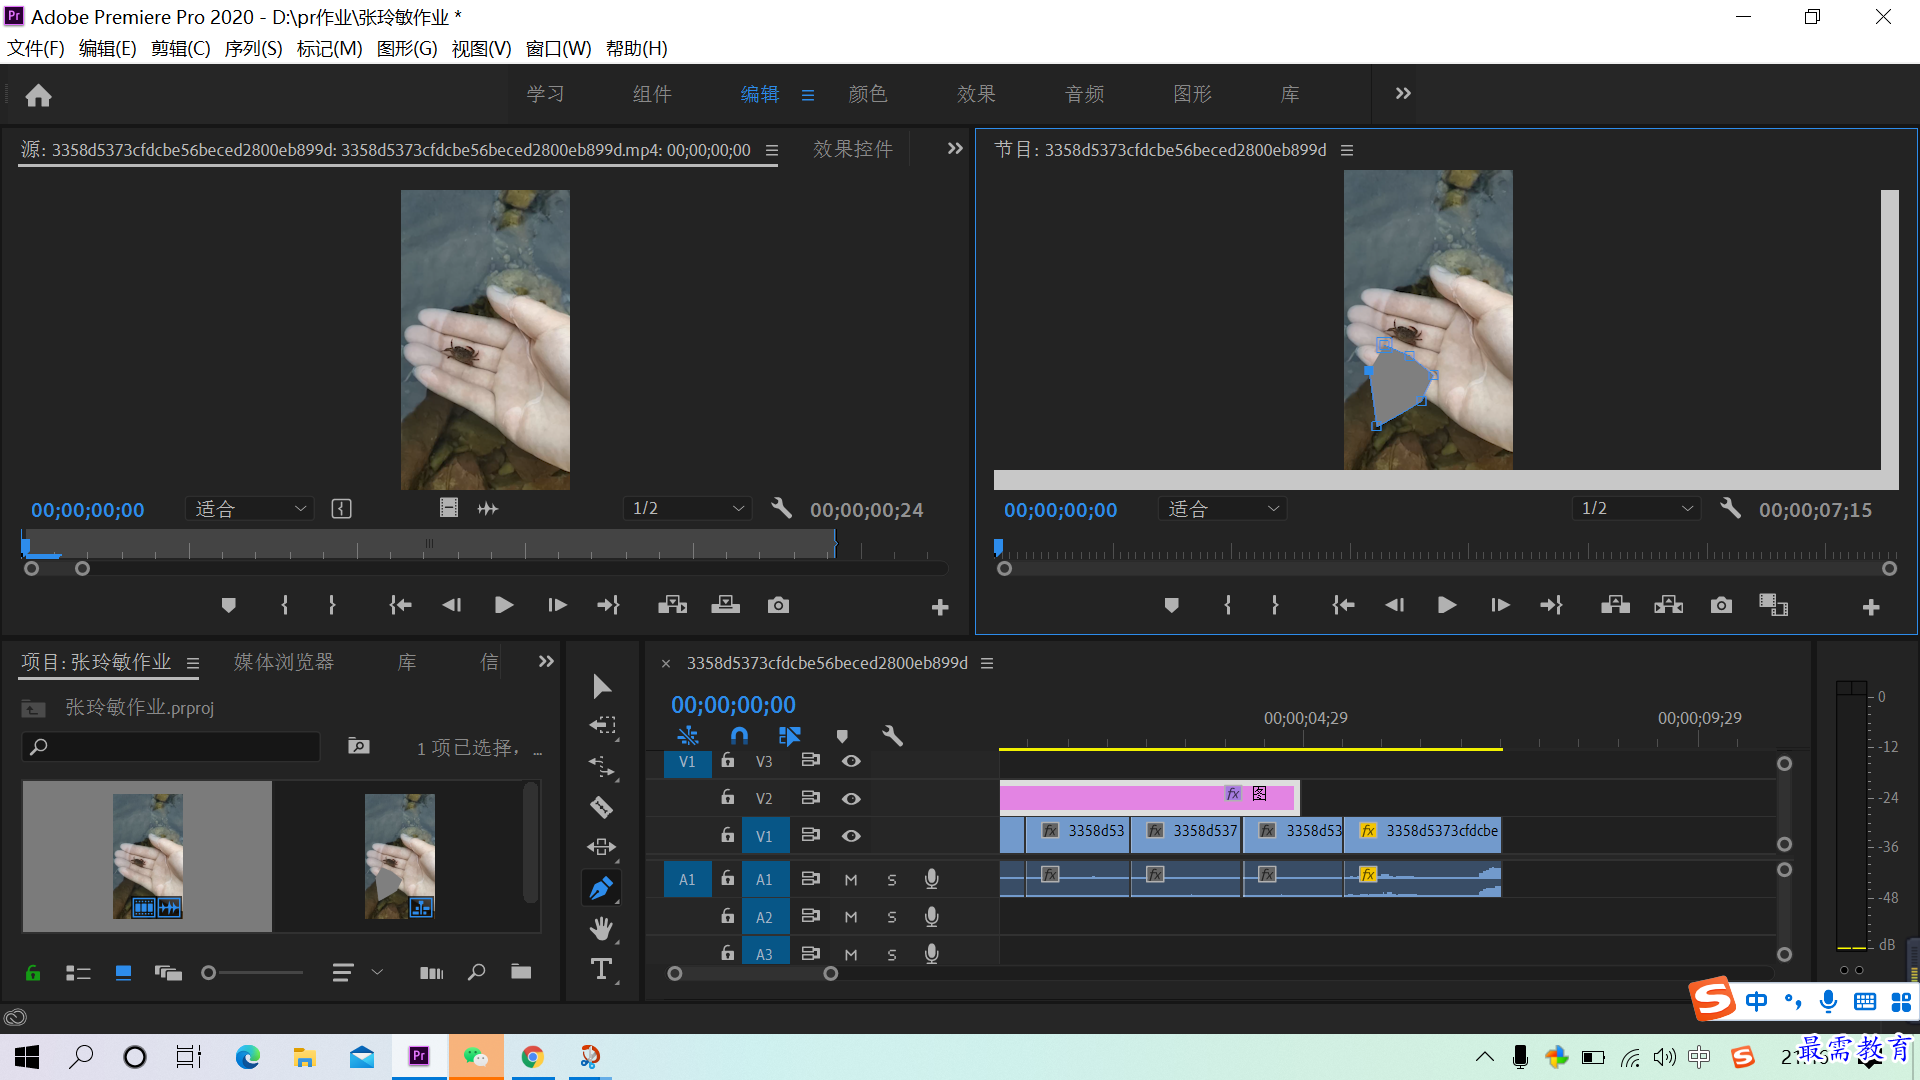Image resolution: width=1920 pixels, height=1080 pixels.
Task: Toggle lock on track V2
Action: pos(727,798)
